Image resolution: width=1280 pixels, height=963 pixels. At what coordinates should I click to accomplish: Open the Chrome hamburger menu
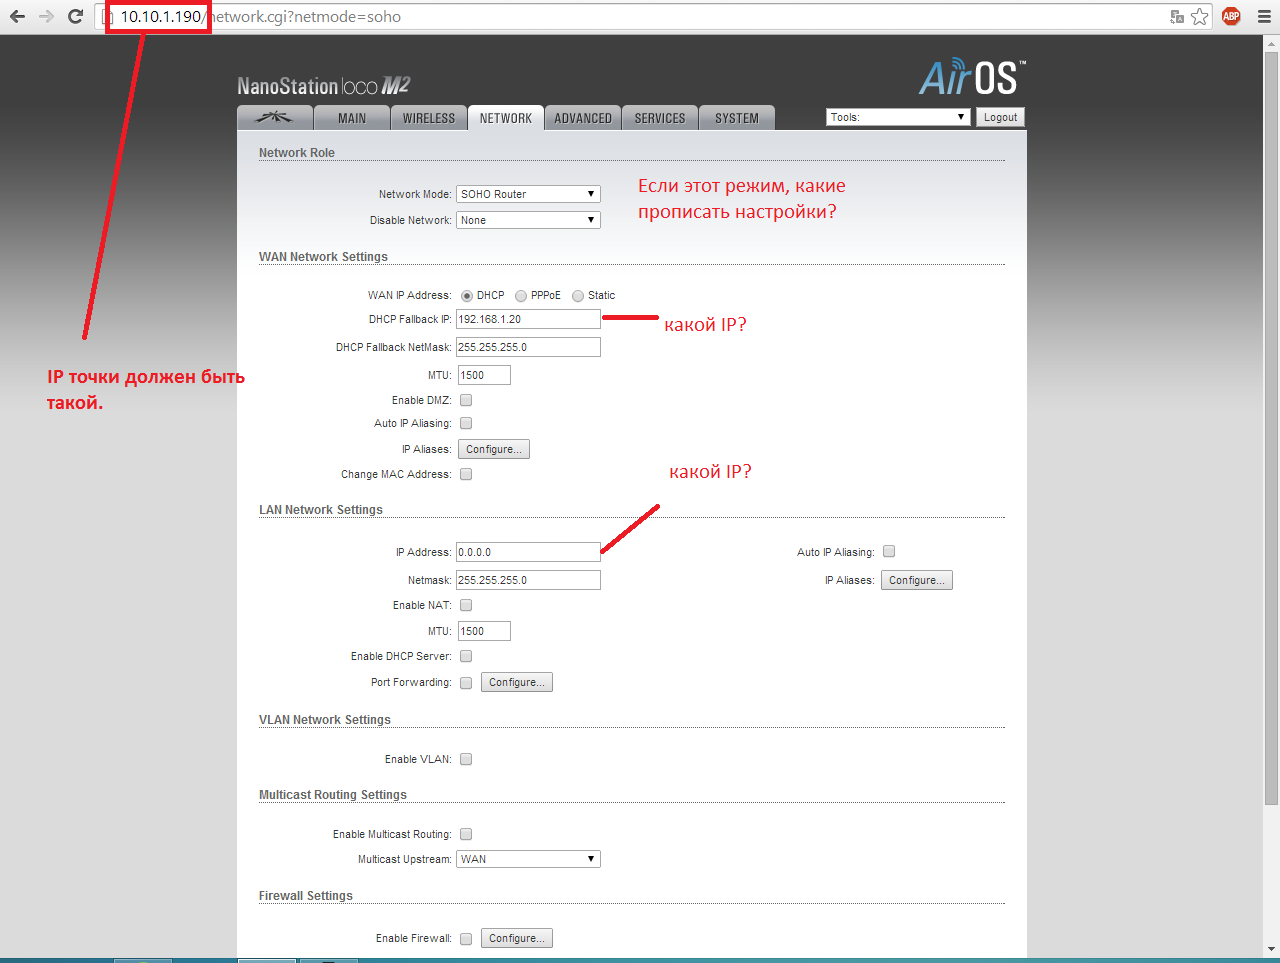1263,16
